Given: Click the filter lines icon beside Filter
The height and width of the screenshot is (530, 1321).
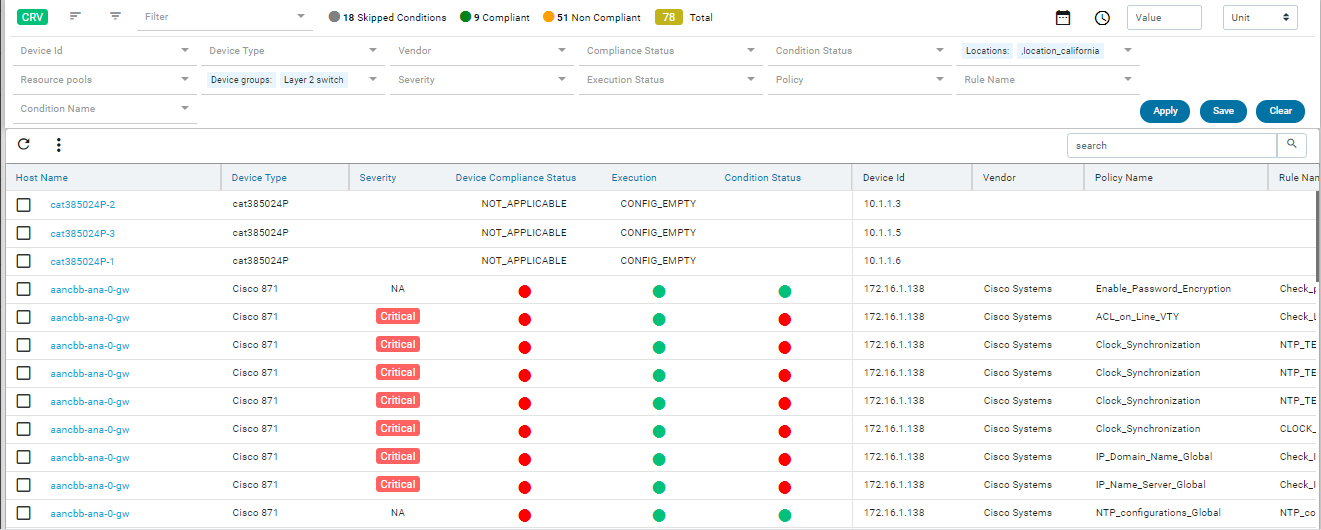Looking at the screenshot, I should 116,17.
